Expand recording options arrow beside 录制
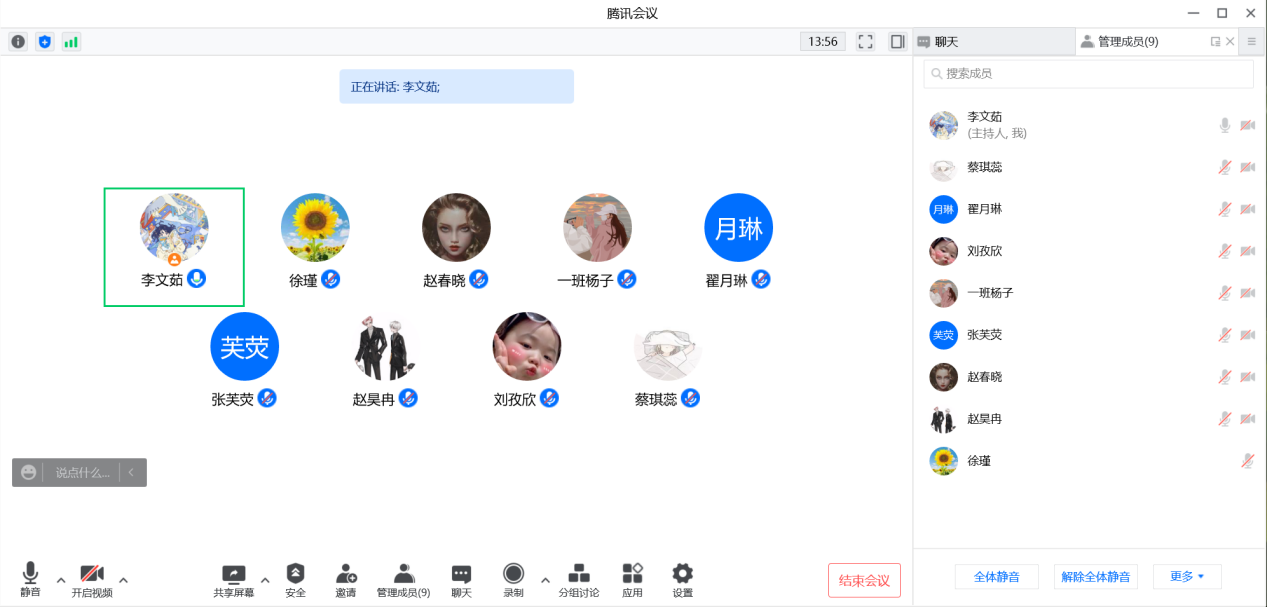The width and height of the screenshot is (1267, 607). (544, 579)
